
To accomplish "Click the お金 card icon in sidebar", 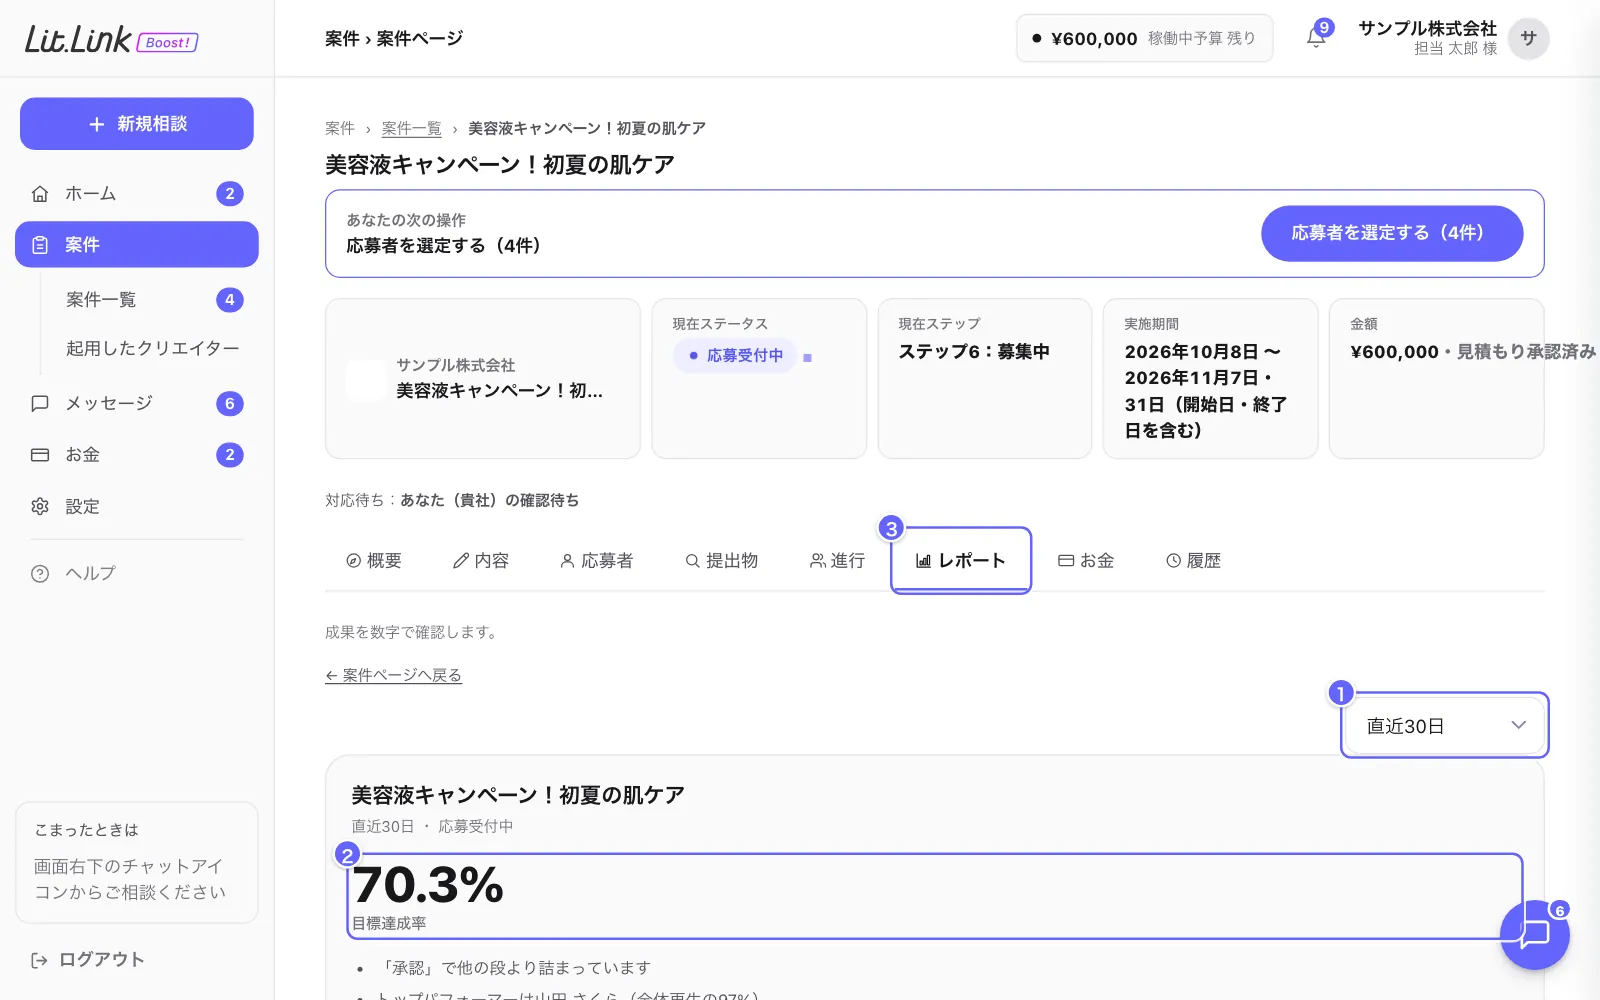I will 40,455.
